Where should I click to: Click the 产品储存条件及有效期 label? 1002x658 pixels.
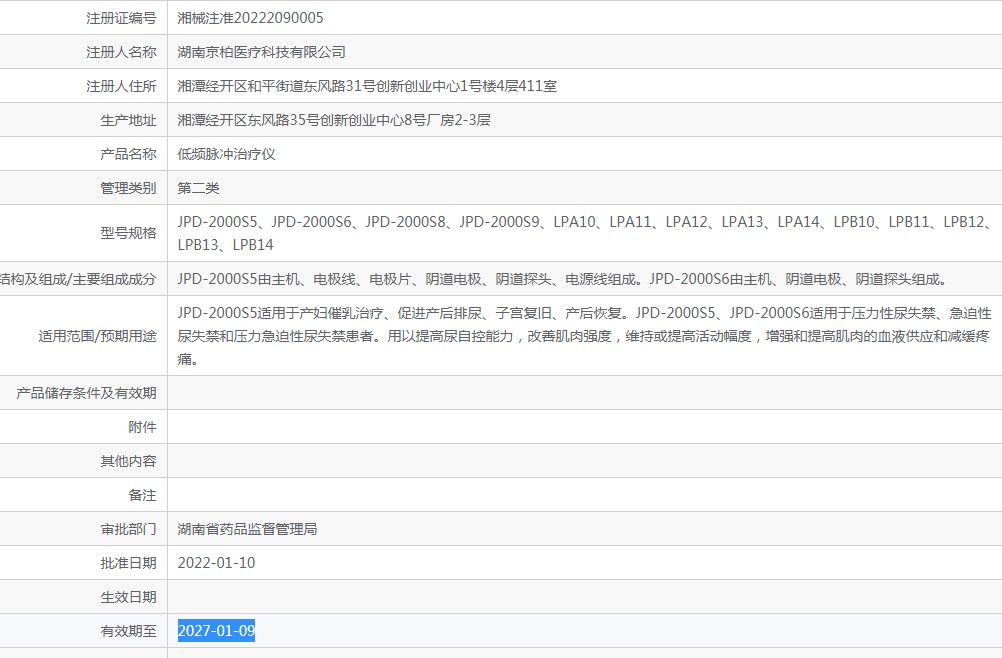click(x=86, y=393)
